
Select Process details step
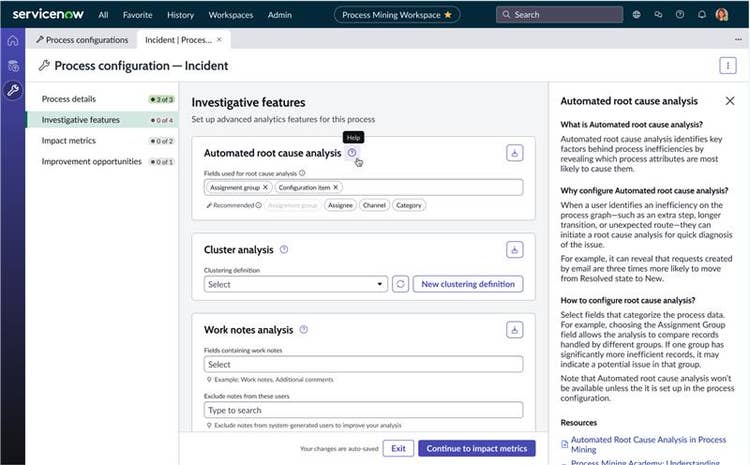[x=102, y=99]
